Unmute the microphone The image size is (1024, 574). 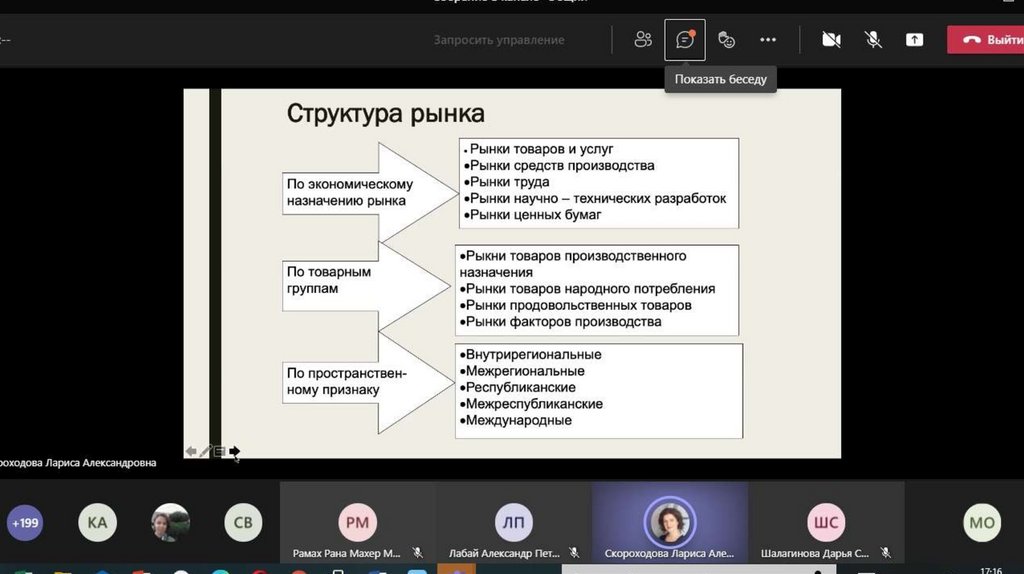873,40
